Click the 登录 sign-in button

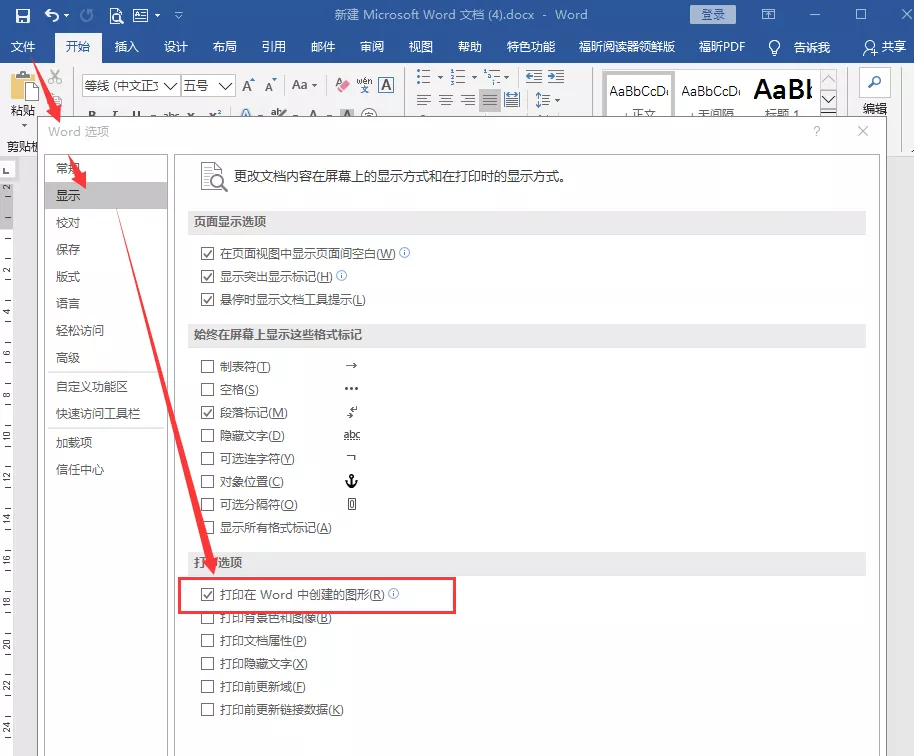[x=712, y=15]
